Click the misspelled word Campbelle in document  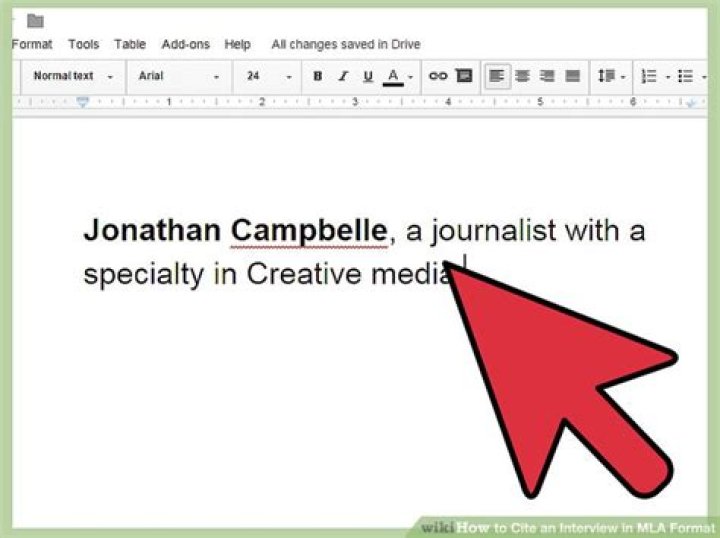(308, 231)
